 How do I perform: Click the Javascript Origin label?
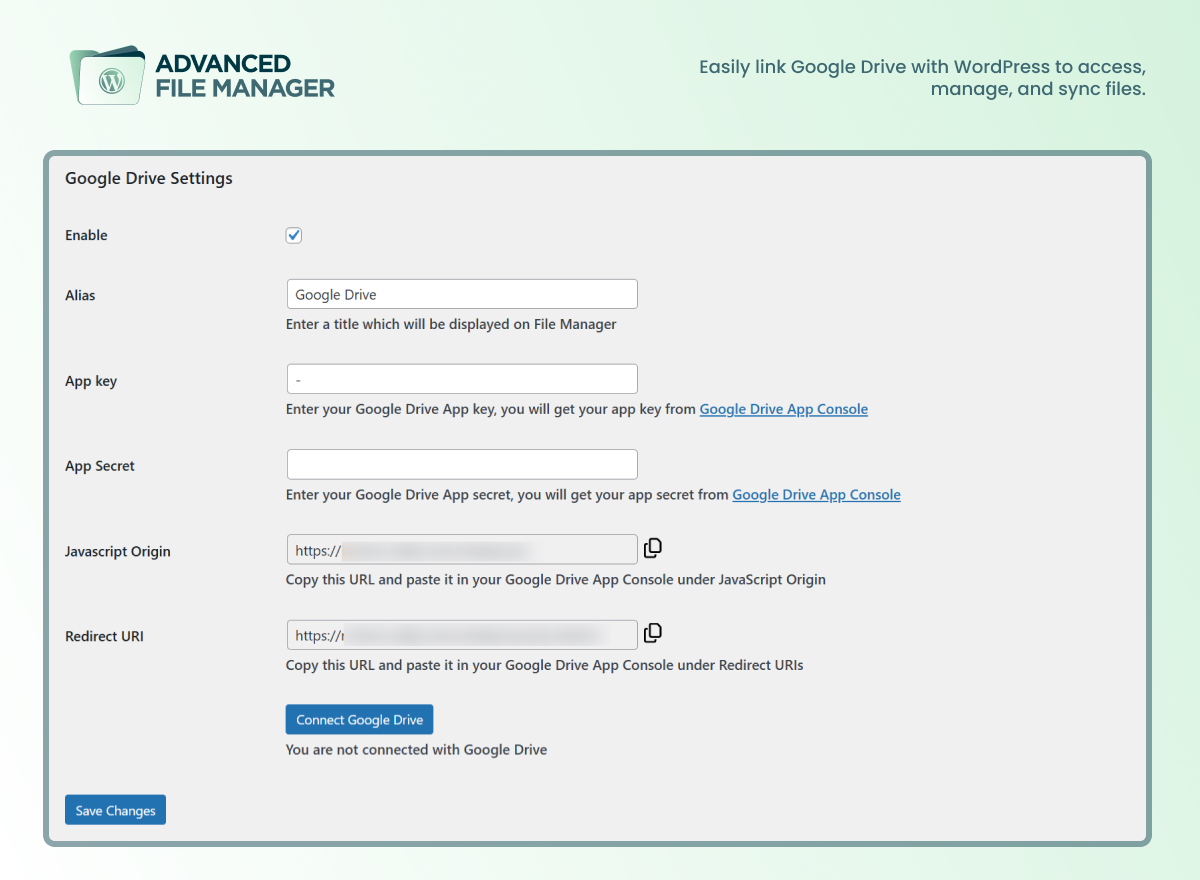[x=118, y=551]
